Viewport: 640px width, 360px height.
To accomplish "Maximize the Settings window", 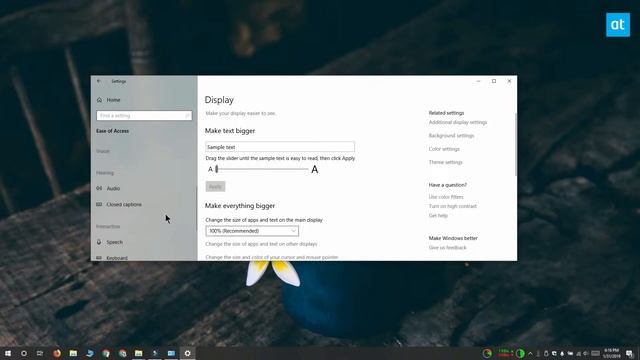I will click(494, 81).
